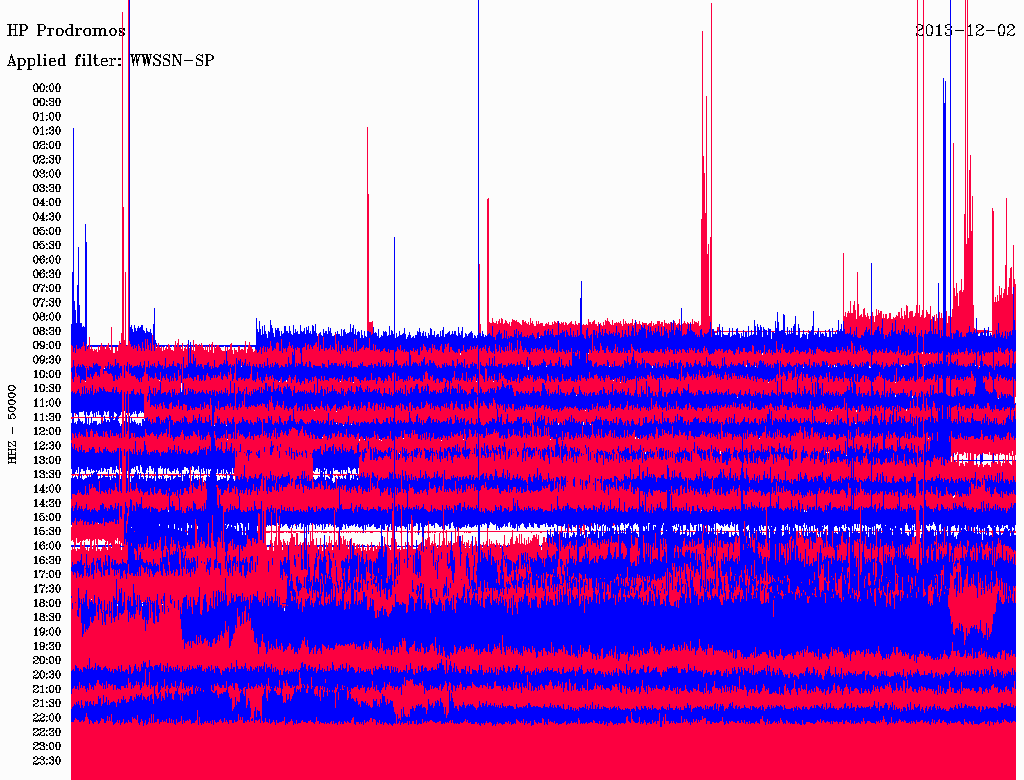Click the 05:30 time label
This screenshot has height=780, width=1024.
[x=47, y=245]
